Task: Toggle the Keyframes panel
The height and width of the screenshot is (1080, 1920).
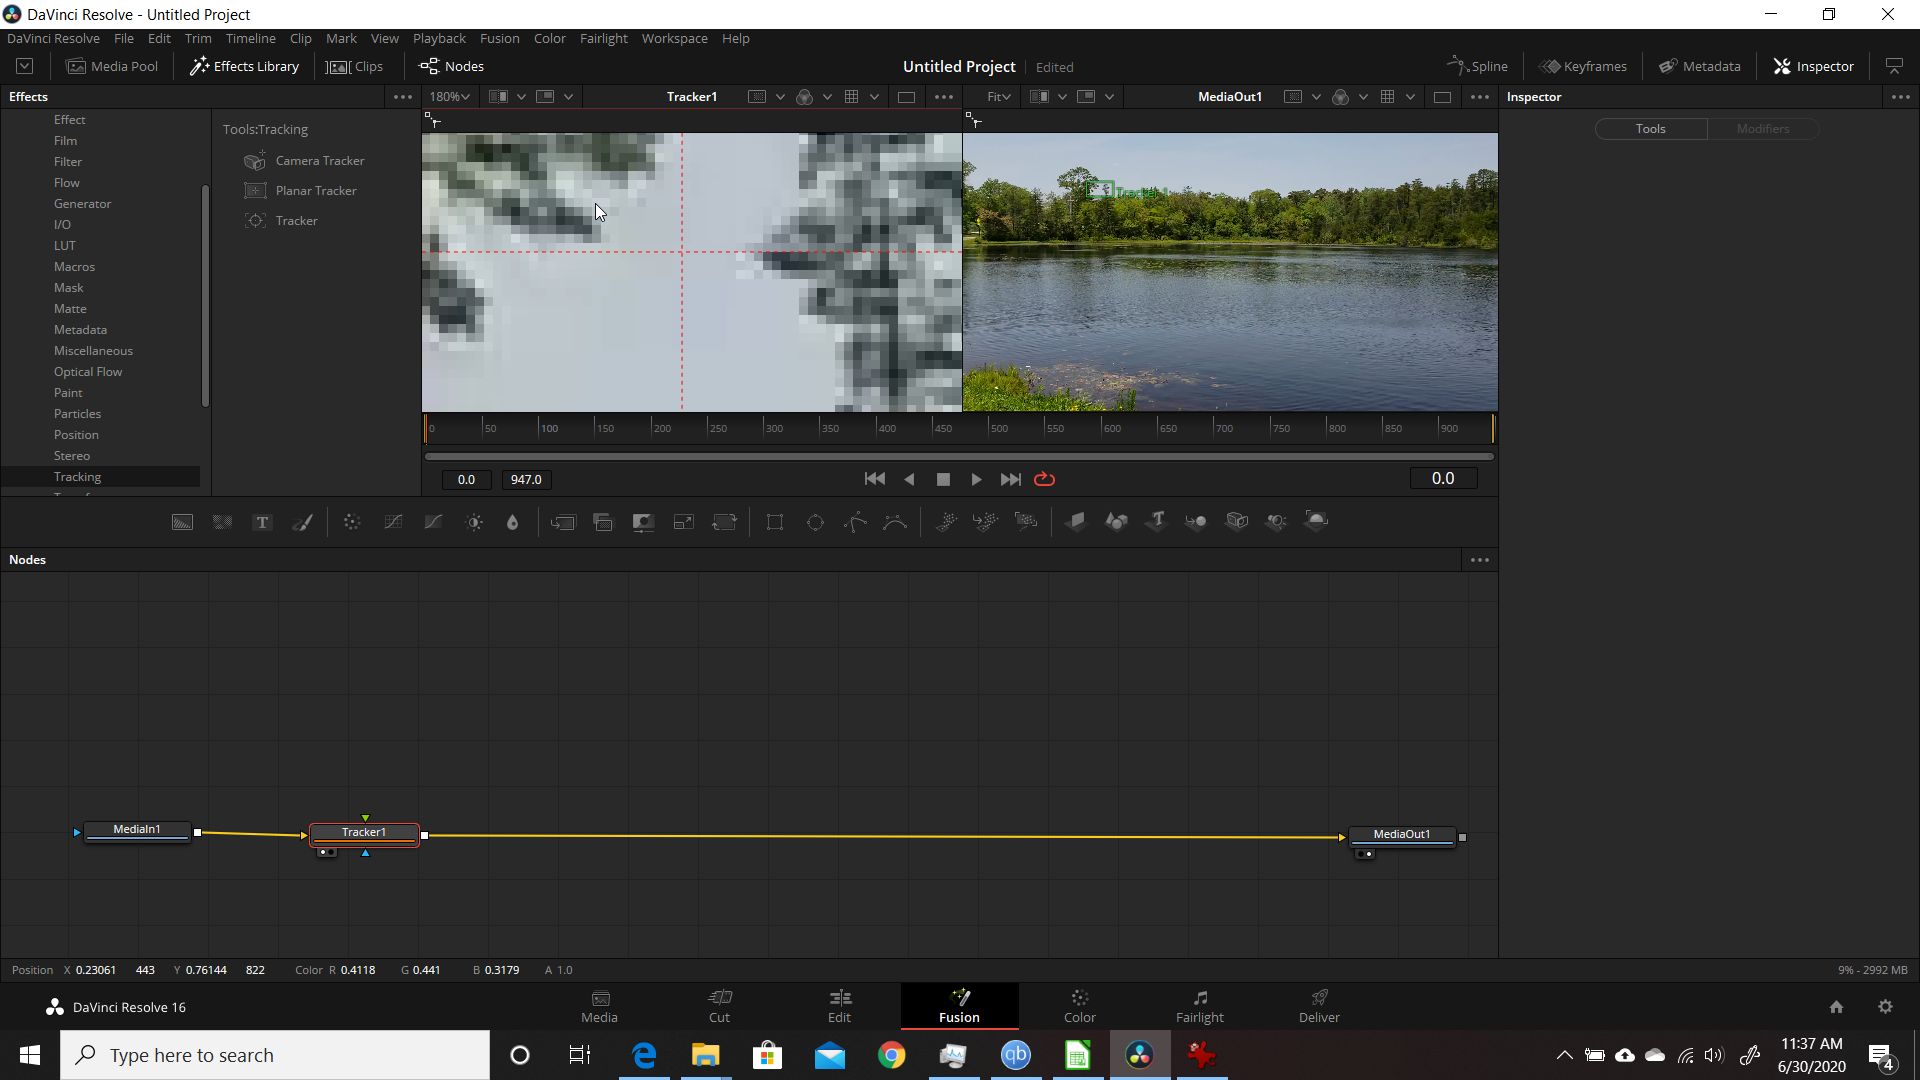Action: [1583, 66]
